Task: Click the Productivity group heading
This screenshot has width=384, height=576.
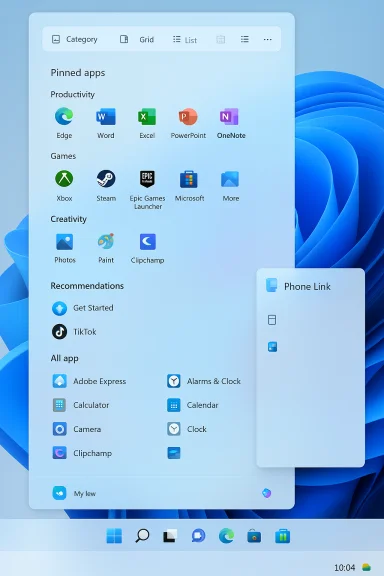Action: coord(72,94)
